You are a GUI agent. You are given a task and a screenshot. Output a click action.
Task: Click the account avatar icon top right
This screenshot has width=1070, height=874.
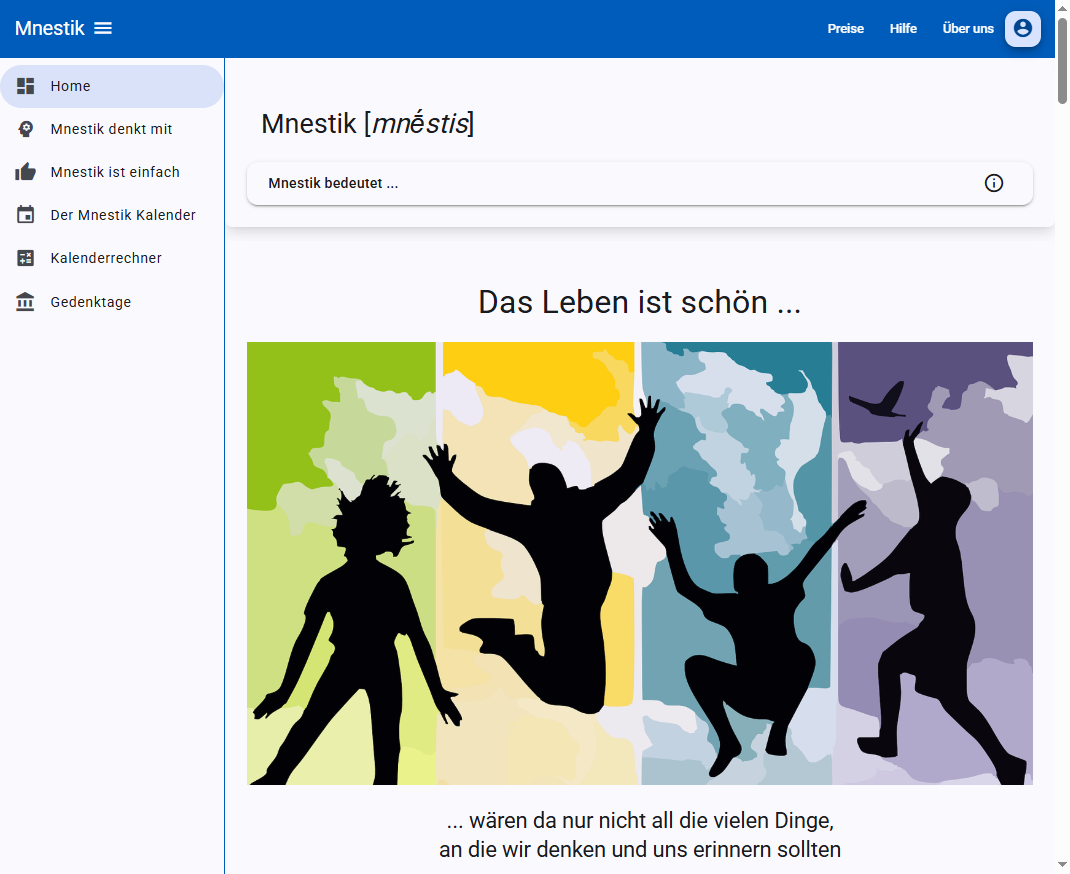tap(1022, 29)
